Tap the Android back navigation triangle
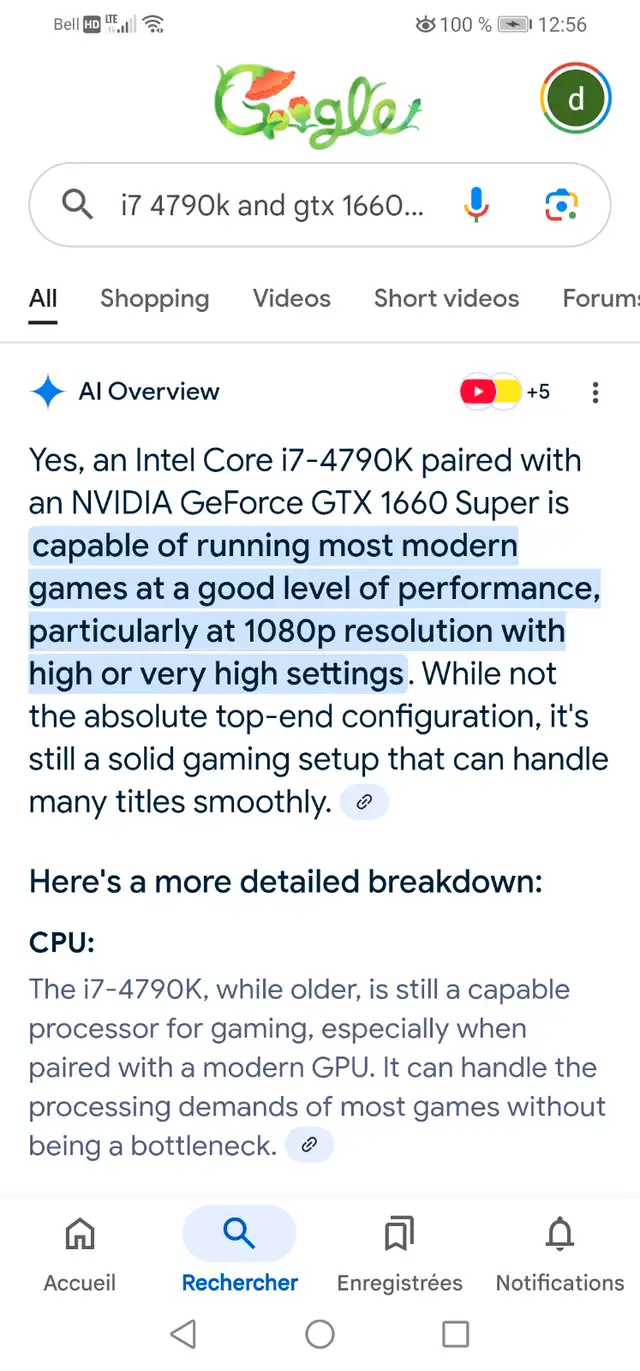640x1371 pixels. pos(183,1333)
